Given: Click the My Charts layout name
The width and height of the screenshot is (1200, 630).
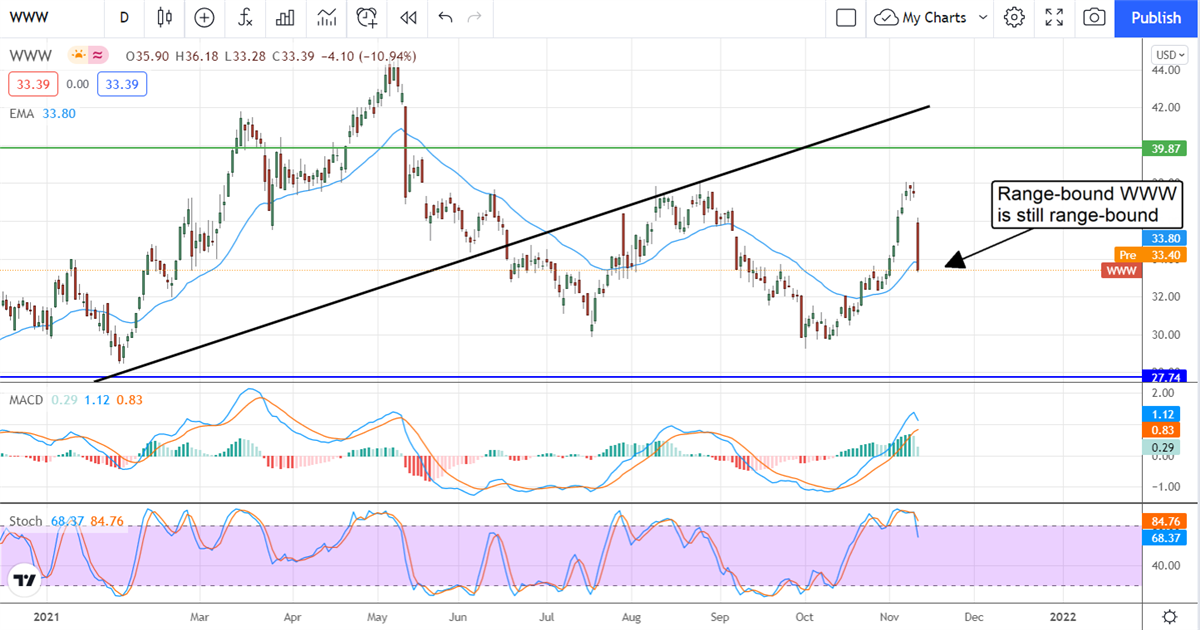Looking at the screenshot, I should [x=934, y=17].
